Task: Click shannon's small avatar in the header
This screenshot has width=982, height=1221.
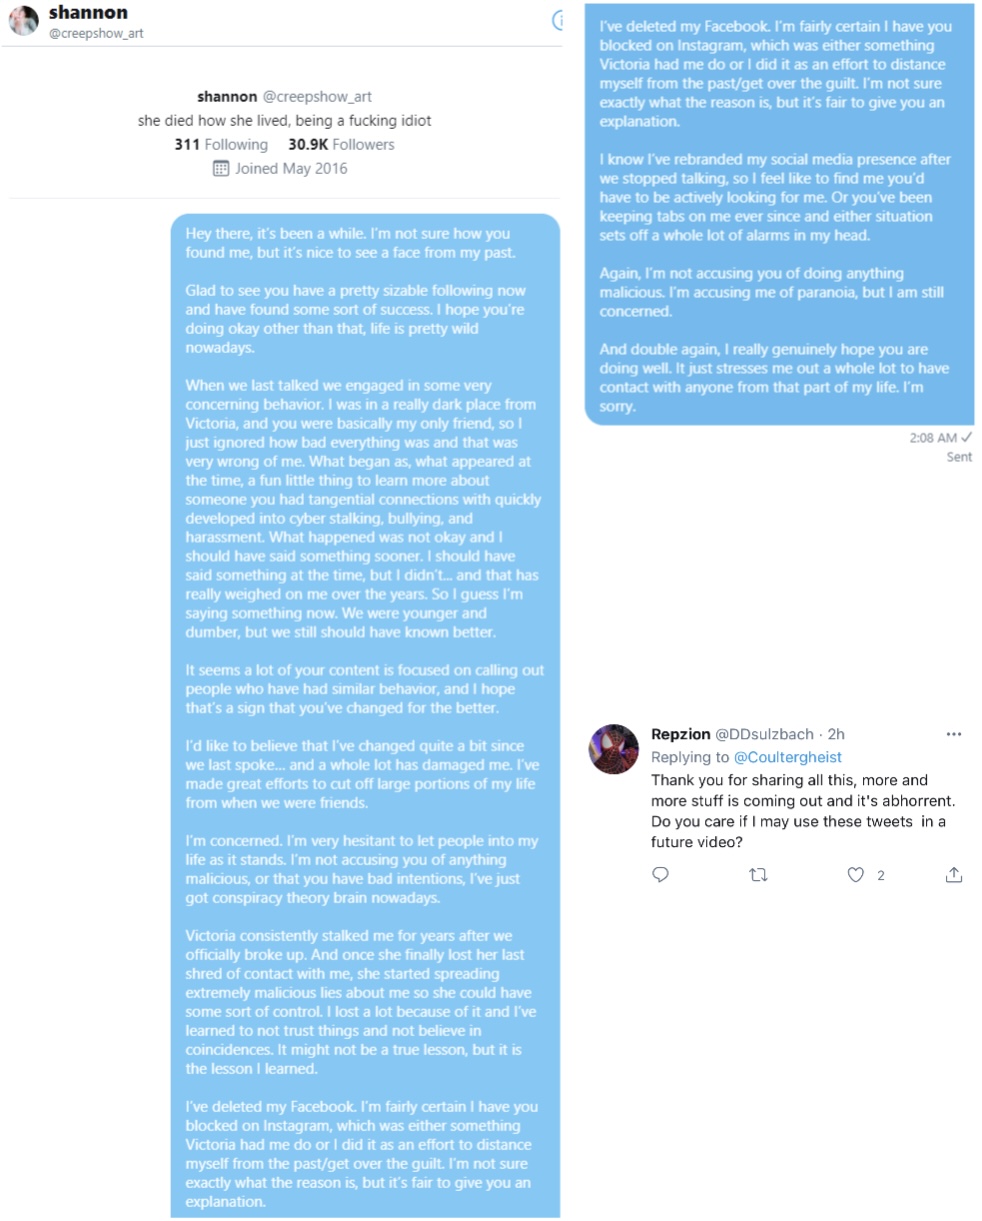Action: [x=24, y=20]
